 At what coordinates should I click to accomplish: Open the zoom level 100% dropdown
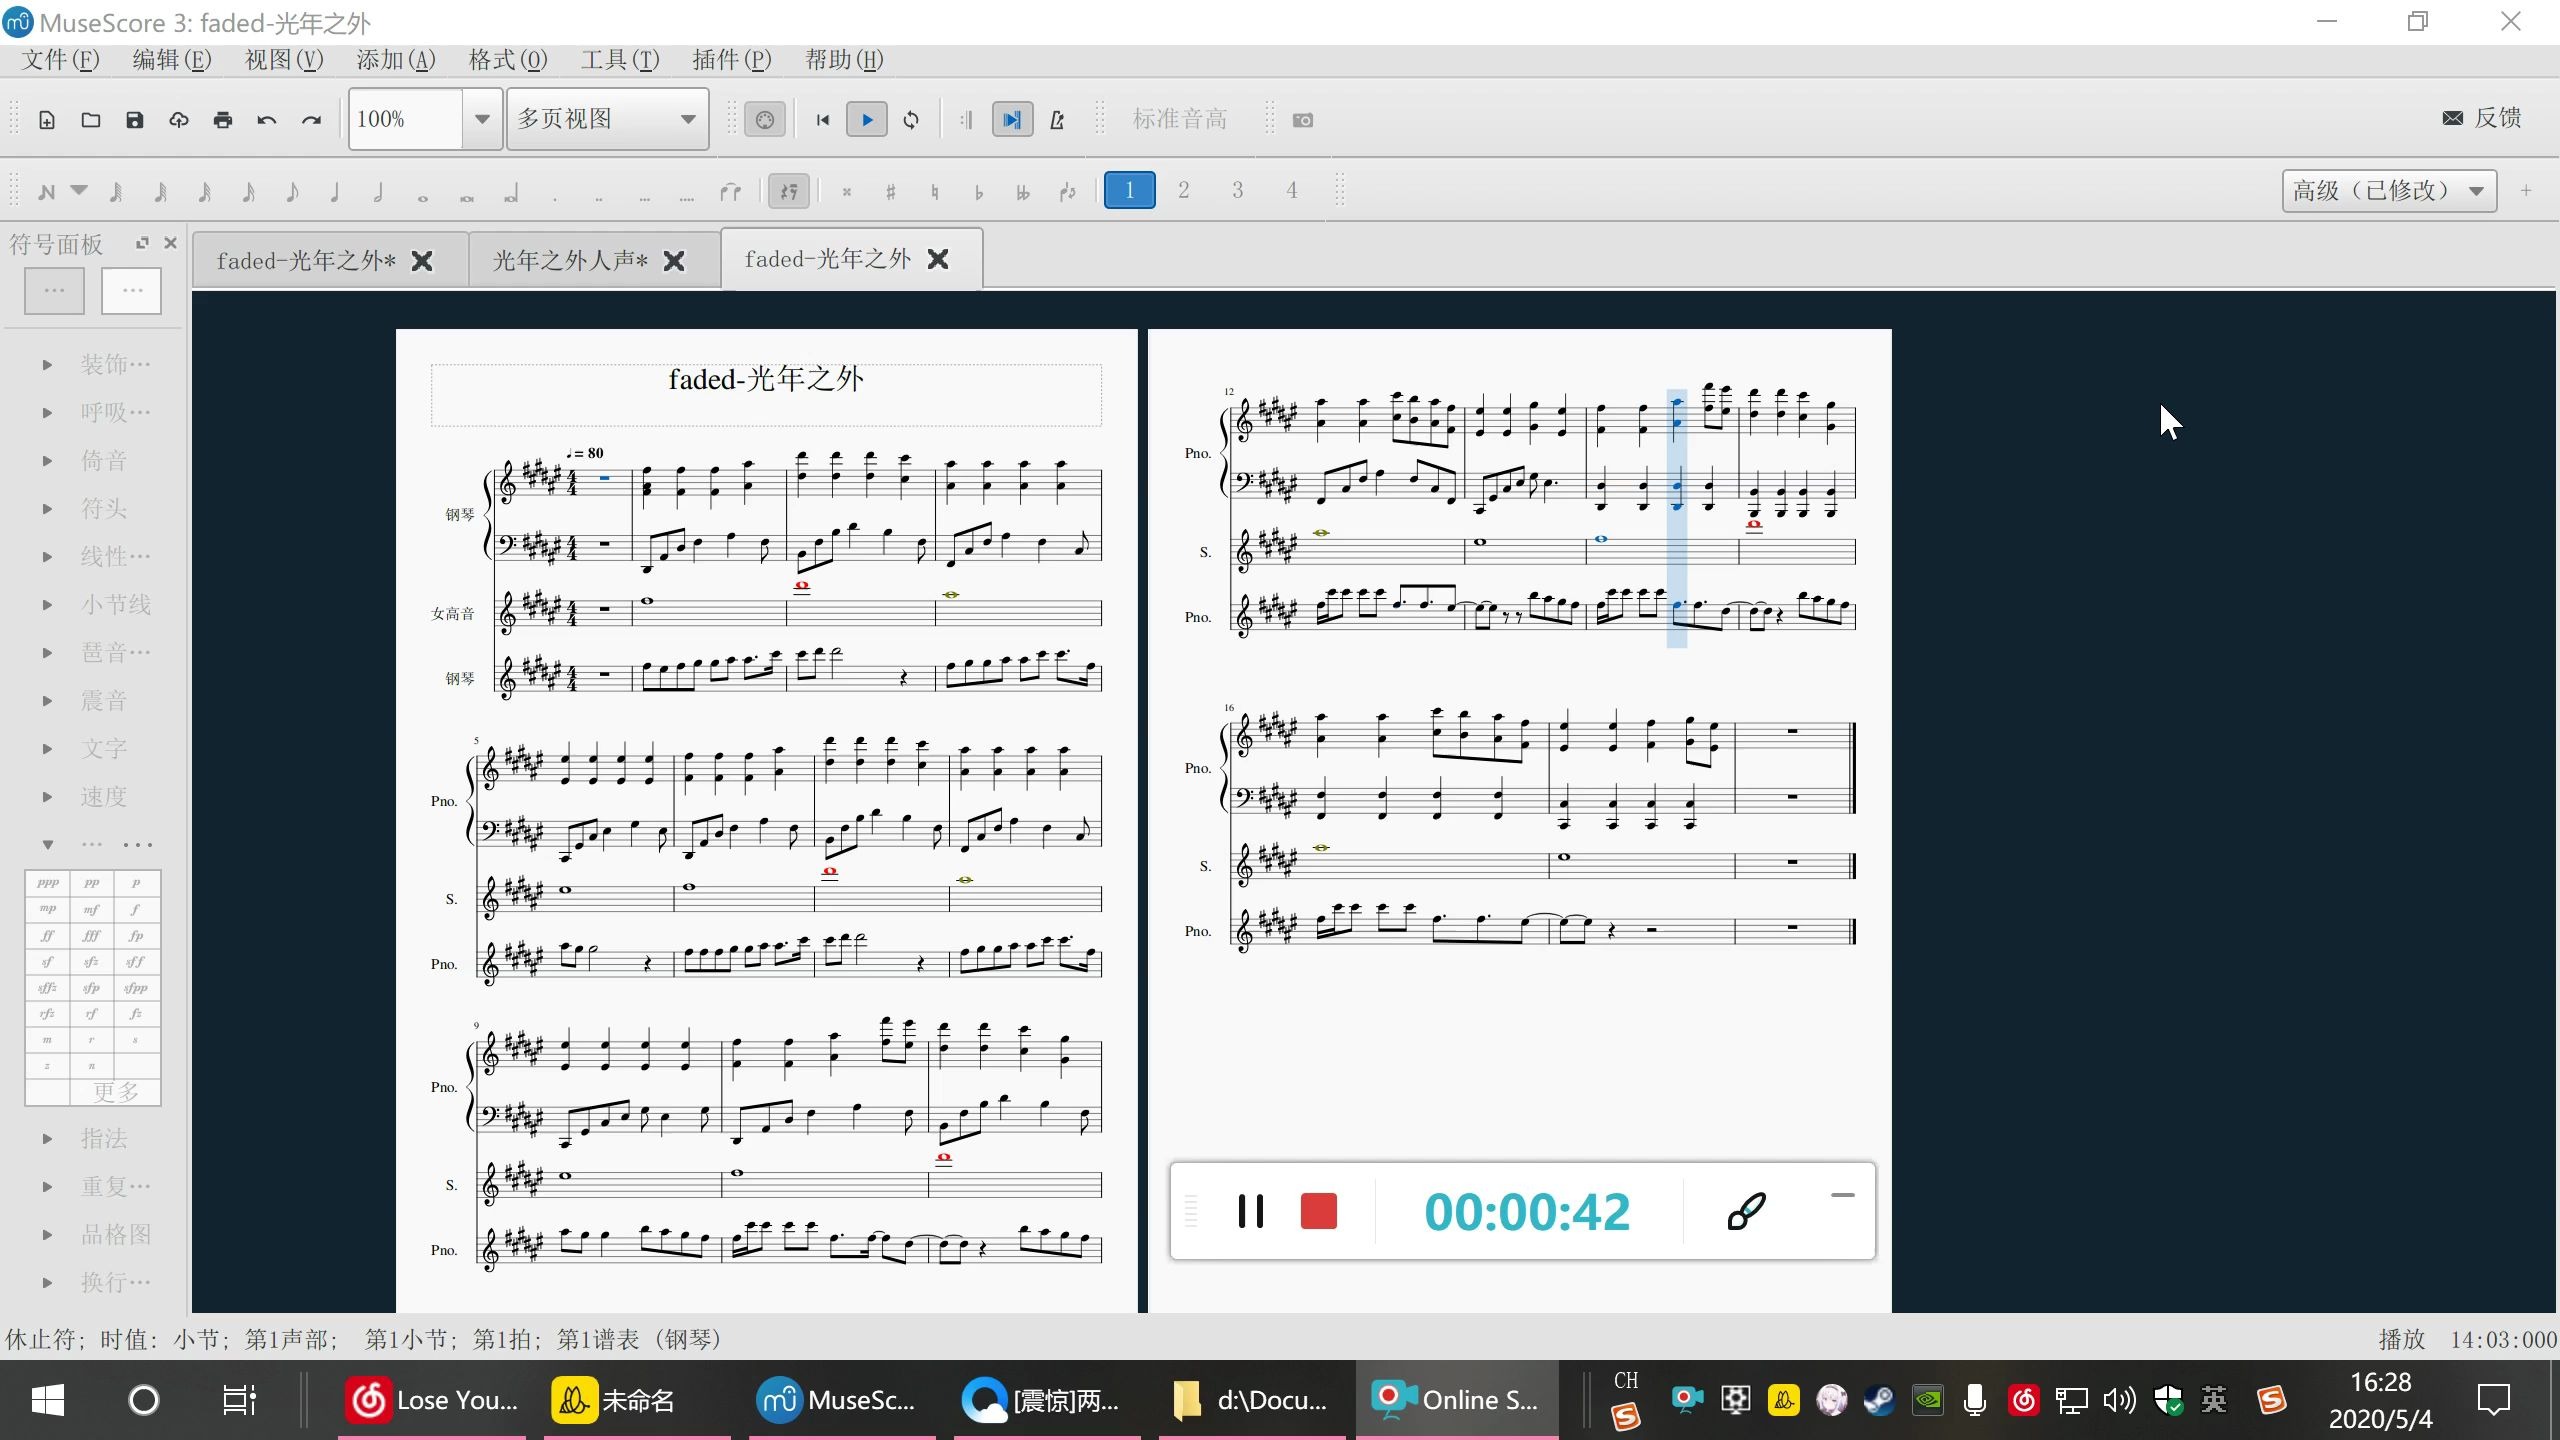pos(481,119)
